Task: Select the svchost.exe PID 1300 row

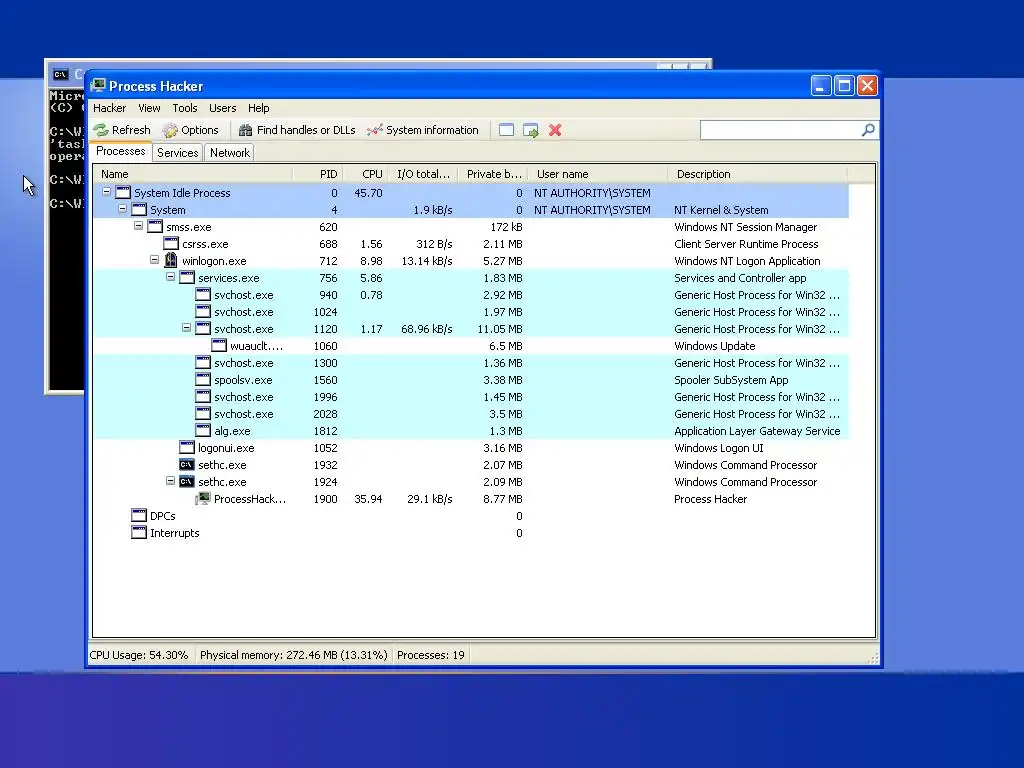Action: tap(471, 362)
